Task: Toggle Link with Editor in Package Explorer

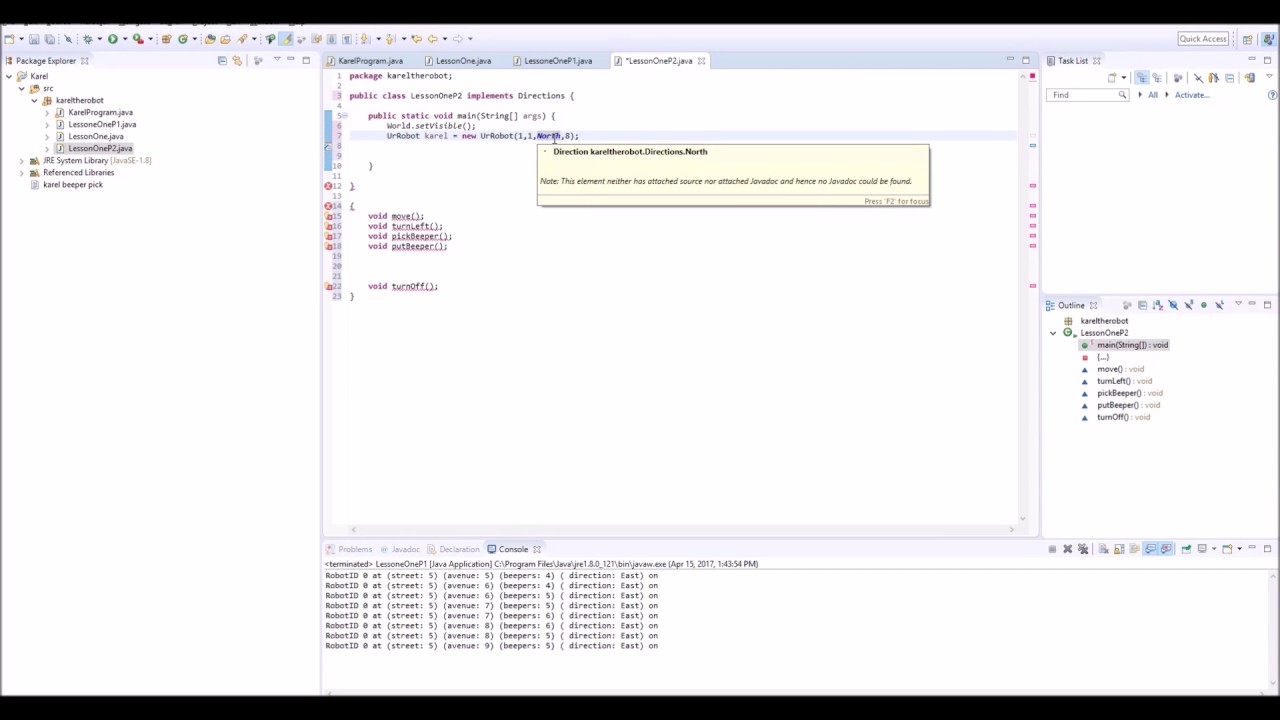Action: (237, 61)
